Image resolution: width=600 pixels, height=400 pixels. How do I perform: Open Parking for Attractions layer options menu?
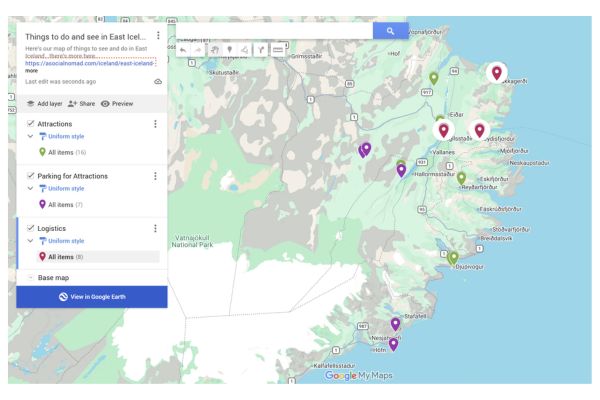(x=155, y=176)
